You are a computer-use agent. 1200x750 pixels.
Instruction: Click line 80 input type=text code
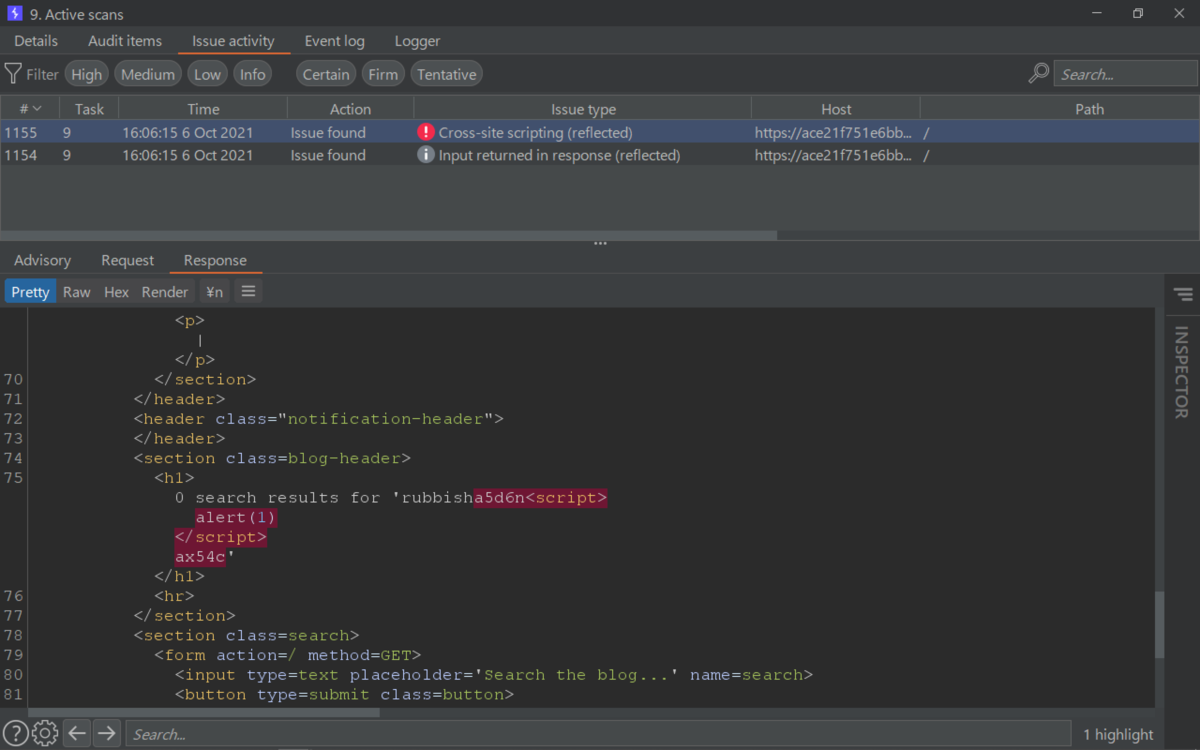(494, 675)
